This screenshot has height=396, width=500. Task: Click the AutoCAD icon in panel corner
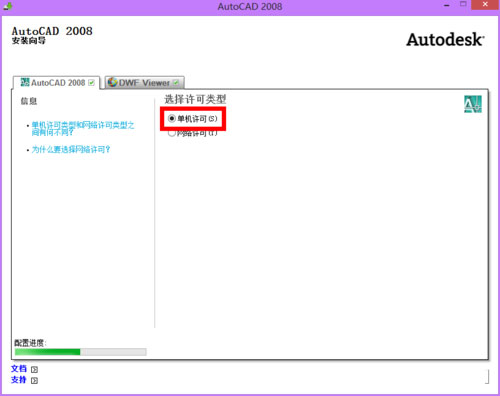coord(473,104)
